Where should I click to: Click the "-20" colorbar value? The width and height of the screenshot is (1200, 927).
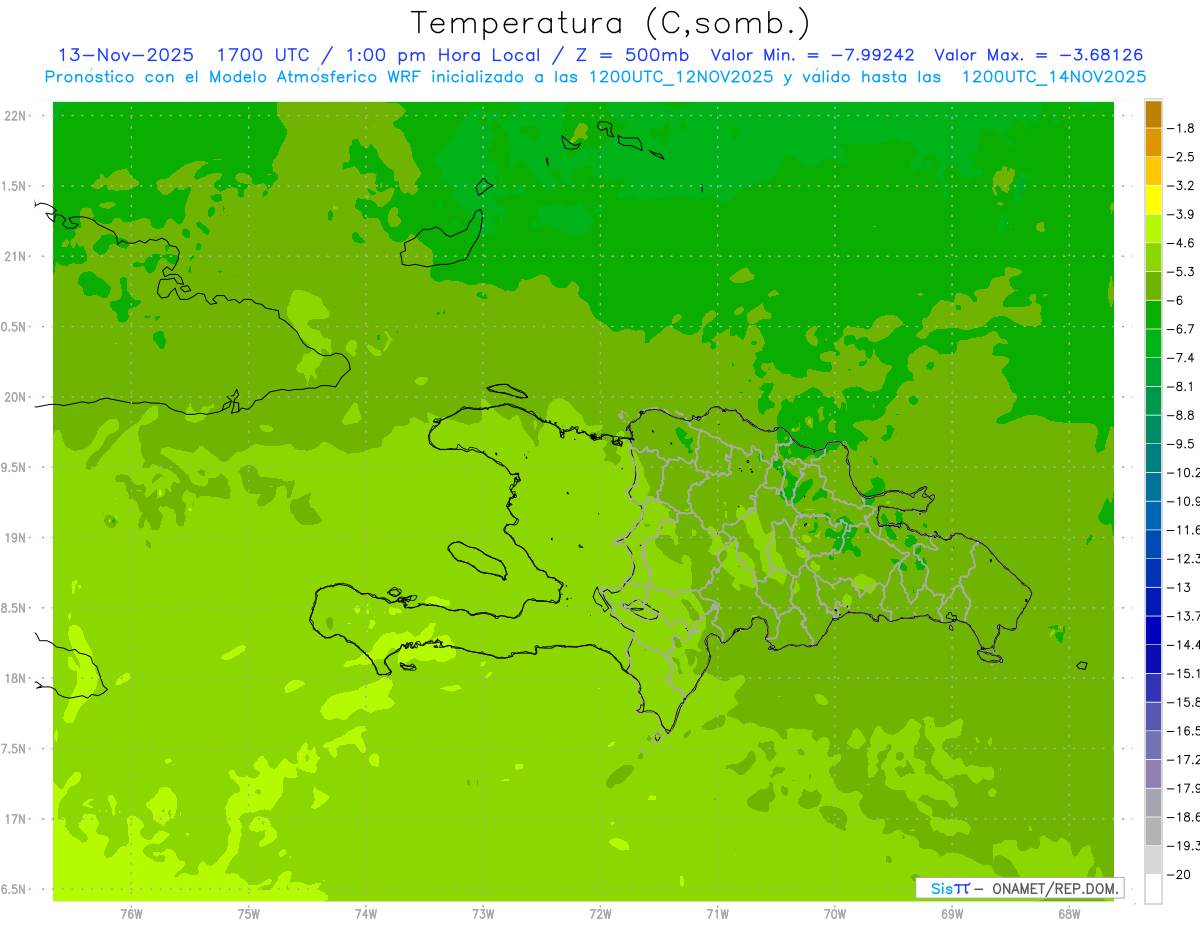pyautogui.click(x=1180, y=874)
